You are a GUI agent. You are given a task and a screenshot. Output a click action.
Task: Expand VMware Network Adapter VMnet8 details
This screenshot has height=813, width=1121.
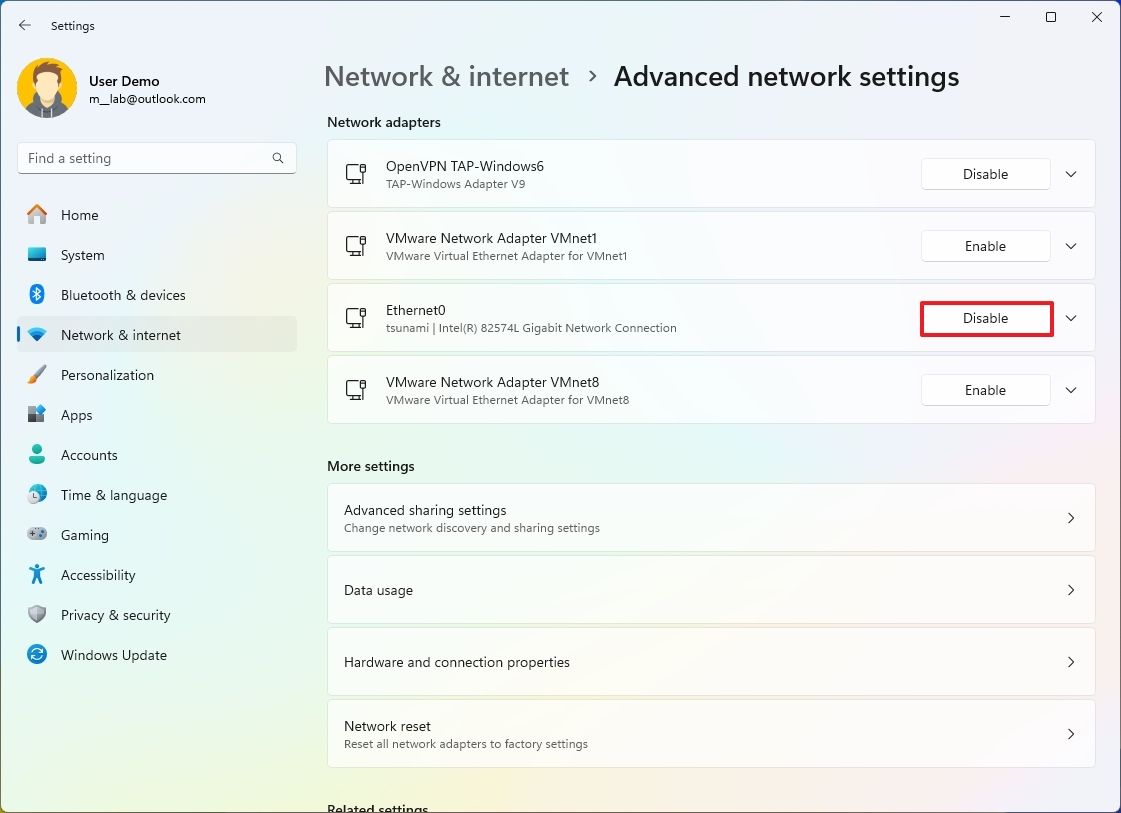1070,390
